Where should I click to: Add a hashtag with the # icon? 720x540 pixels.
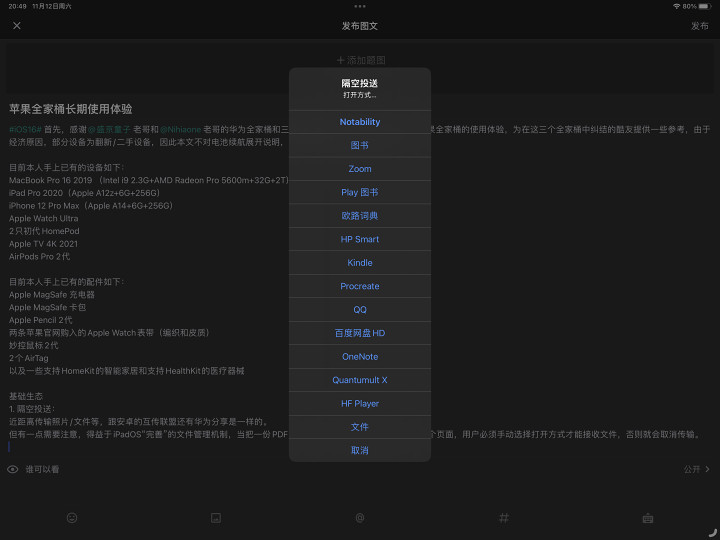(x=504, y=518)
